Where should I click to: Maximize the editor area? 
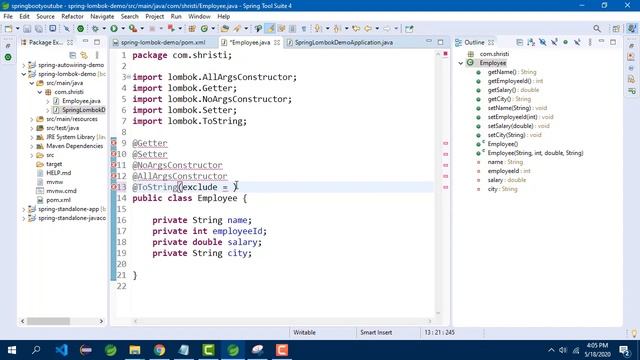pyautogui.click(x=440, y=42)
